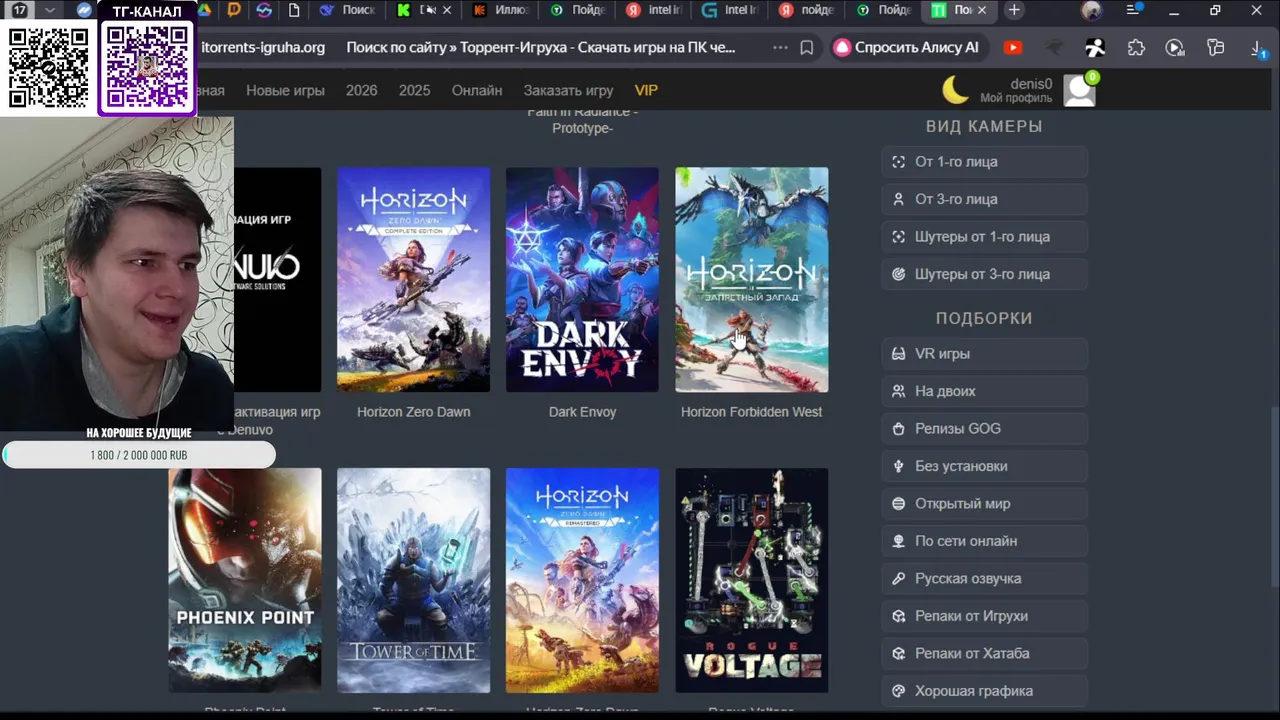Image resolution: width=1280 pixels, height=720 pixels.
Task: Open the extensions puzzle icon
Action: pyautogui.click(x=1136, y=47)
